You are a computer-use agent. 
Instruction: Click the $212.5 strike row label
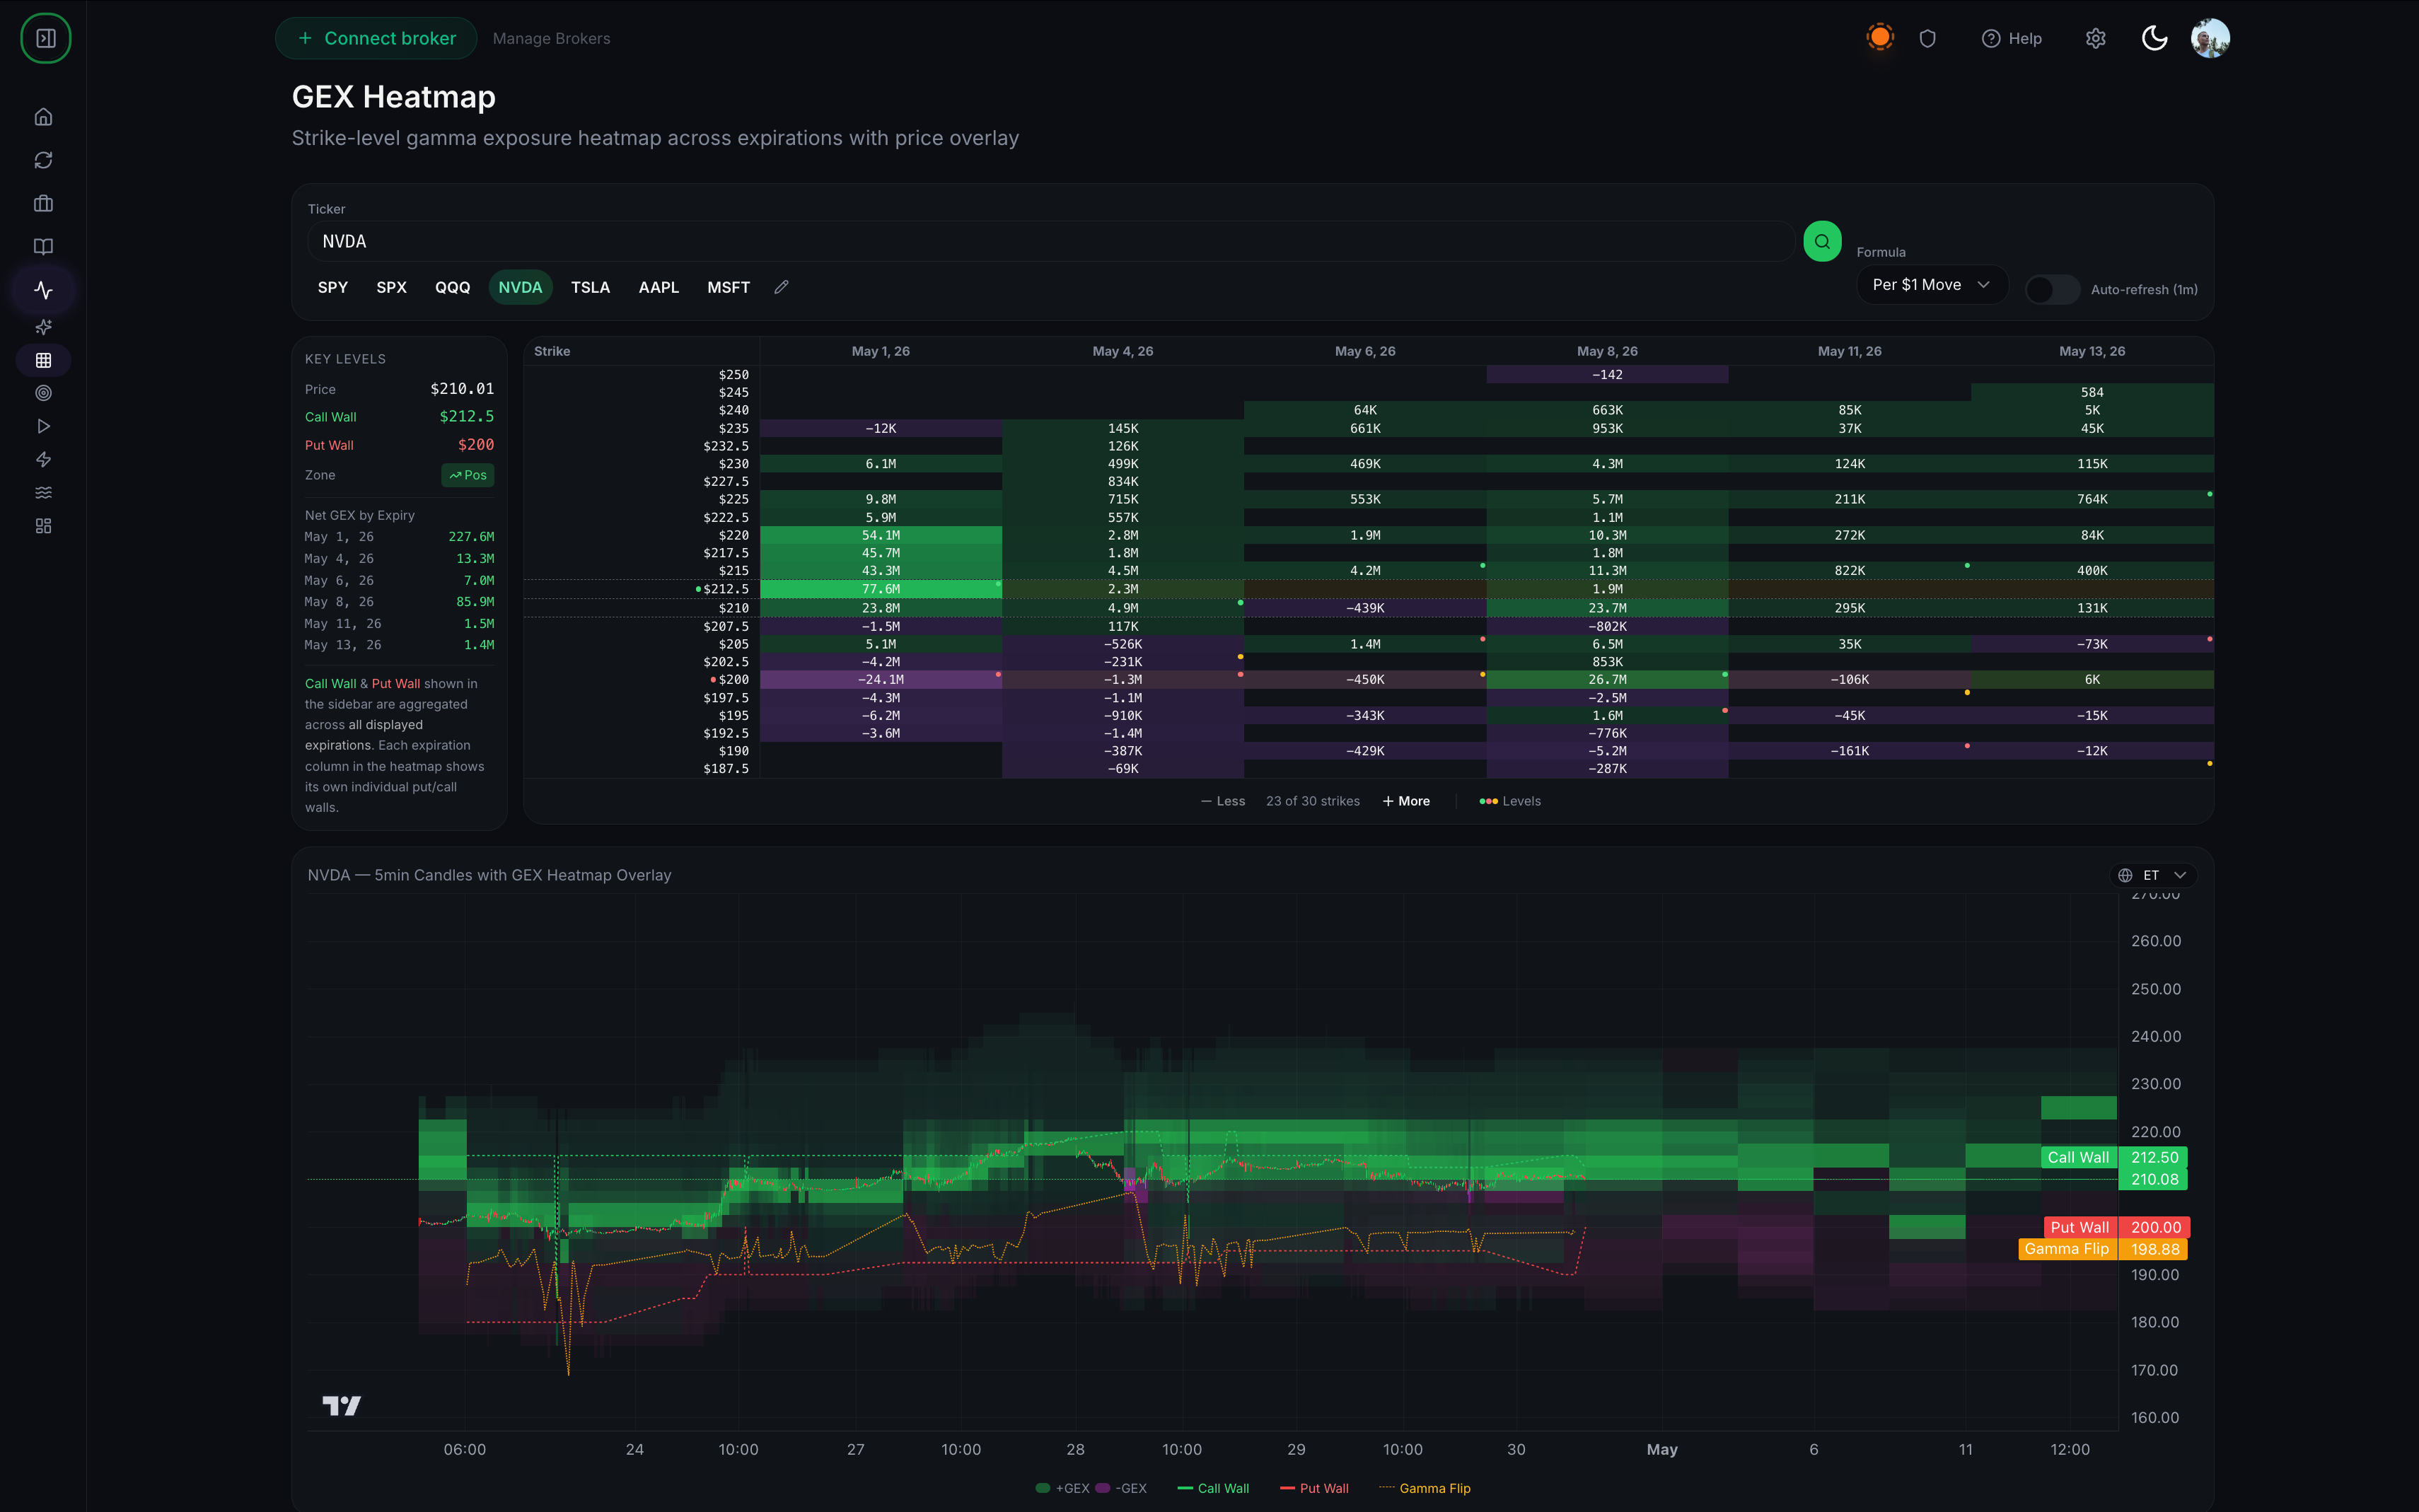click(x=725, y=589)
